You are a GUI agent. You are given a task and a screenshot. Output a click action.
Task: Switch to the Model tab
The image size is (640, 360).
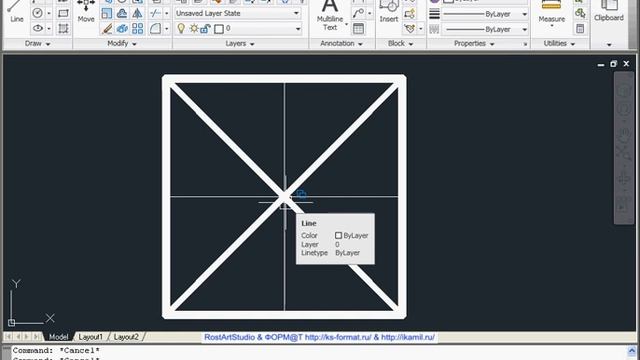point(58,337)
